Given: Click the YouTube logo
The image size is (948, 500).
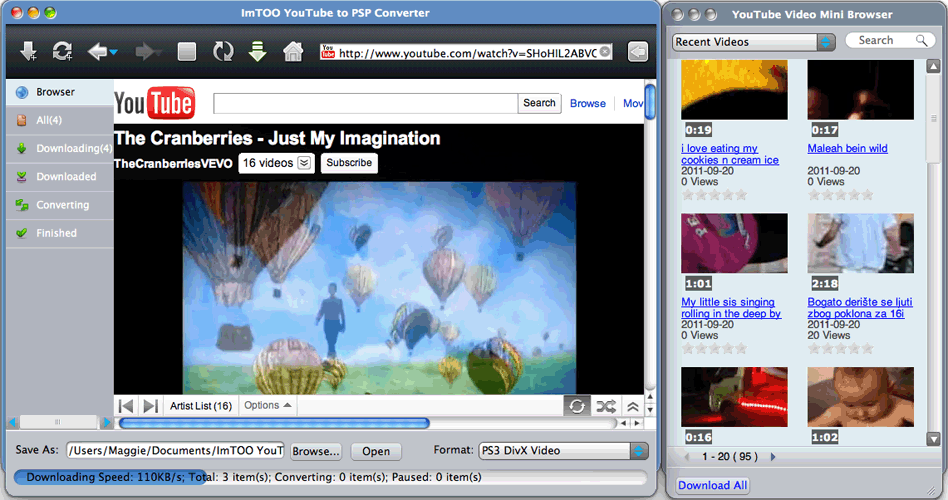Looking at the screenshot, I should (x=155, y=103).
